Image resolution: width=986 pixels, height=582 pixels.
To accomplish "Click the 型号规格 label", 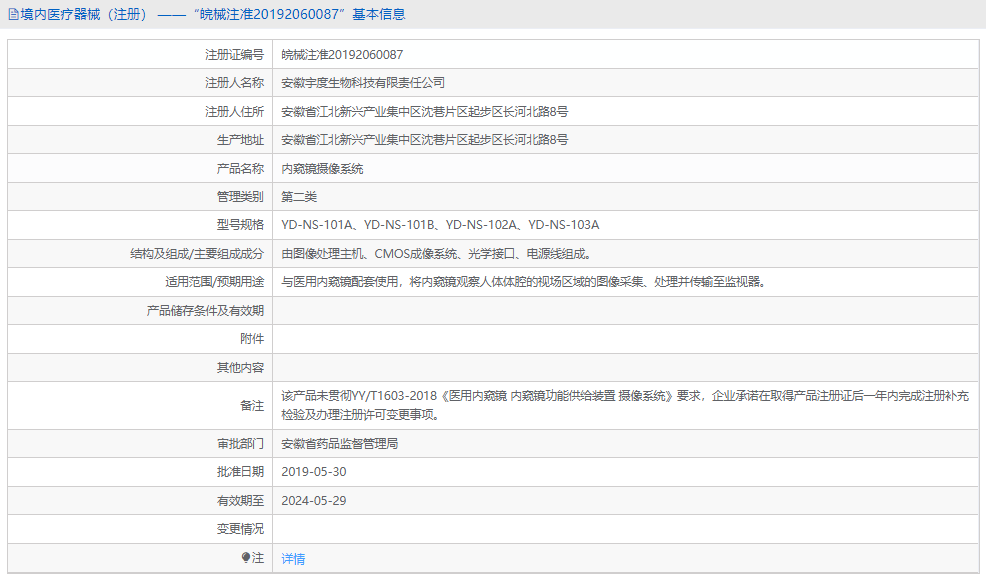I will click(x=240, y=225).
